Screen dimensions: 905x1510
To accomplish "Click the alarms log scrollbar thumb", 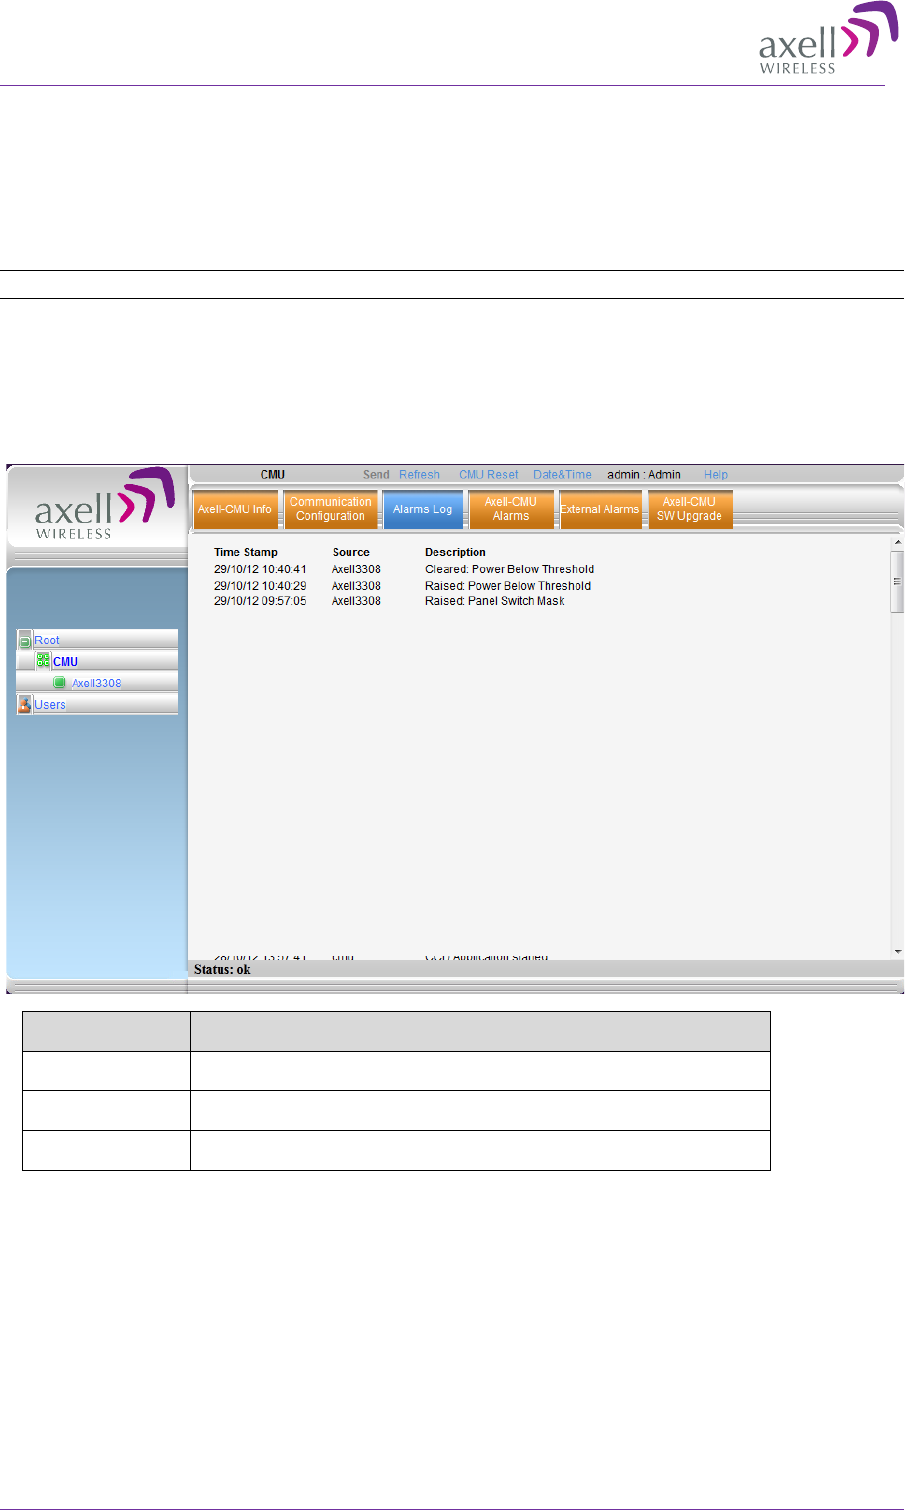I will point(897,580).
